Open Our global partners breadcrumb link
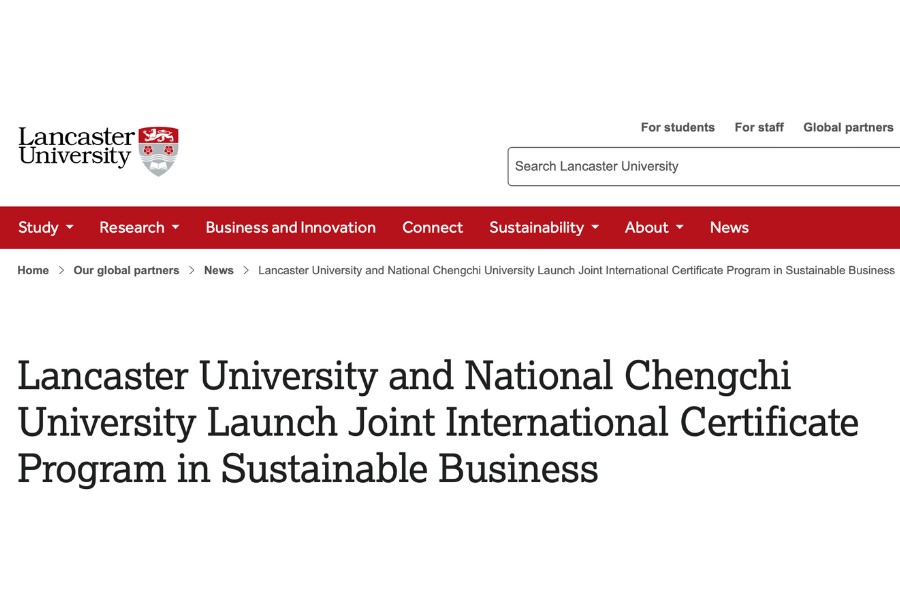This screenshot has width=900, height=600. [126, 270]
